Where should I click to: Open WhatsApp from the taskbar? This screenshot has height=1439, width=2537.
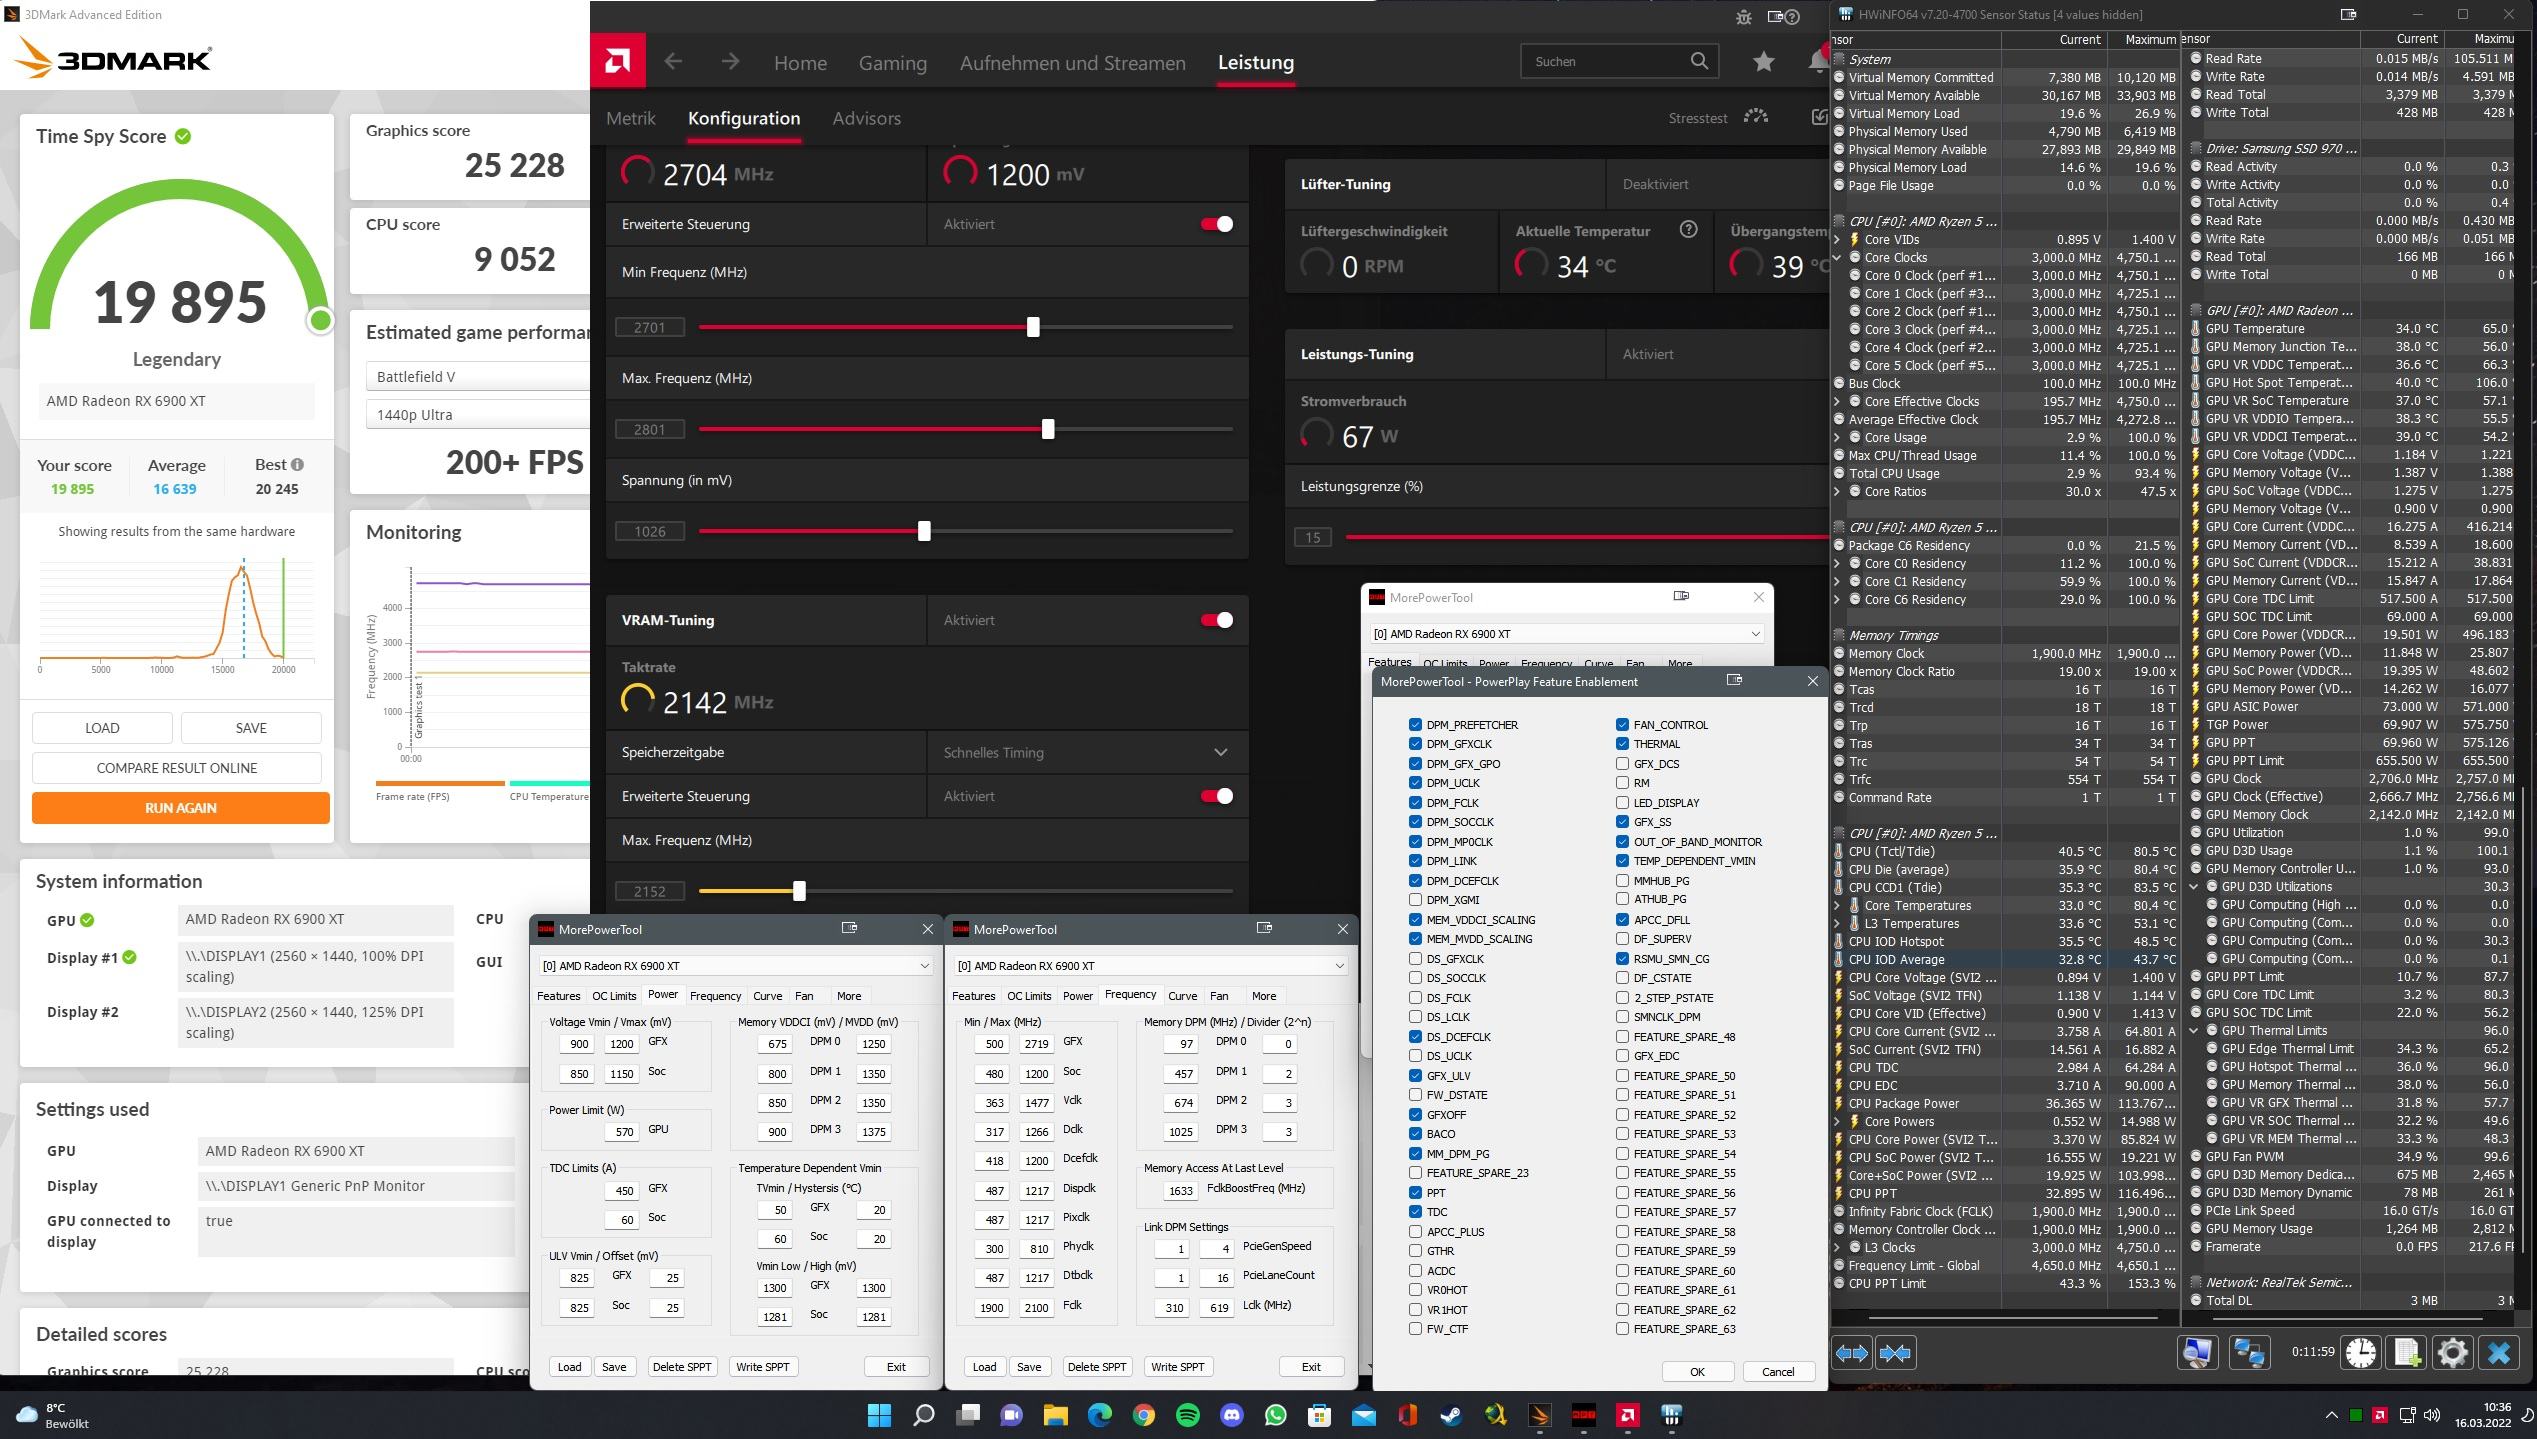click(x=1275, y=1415)
